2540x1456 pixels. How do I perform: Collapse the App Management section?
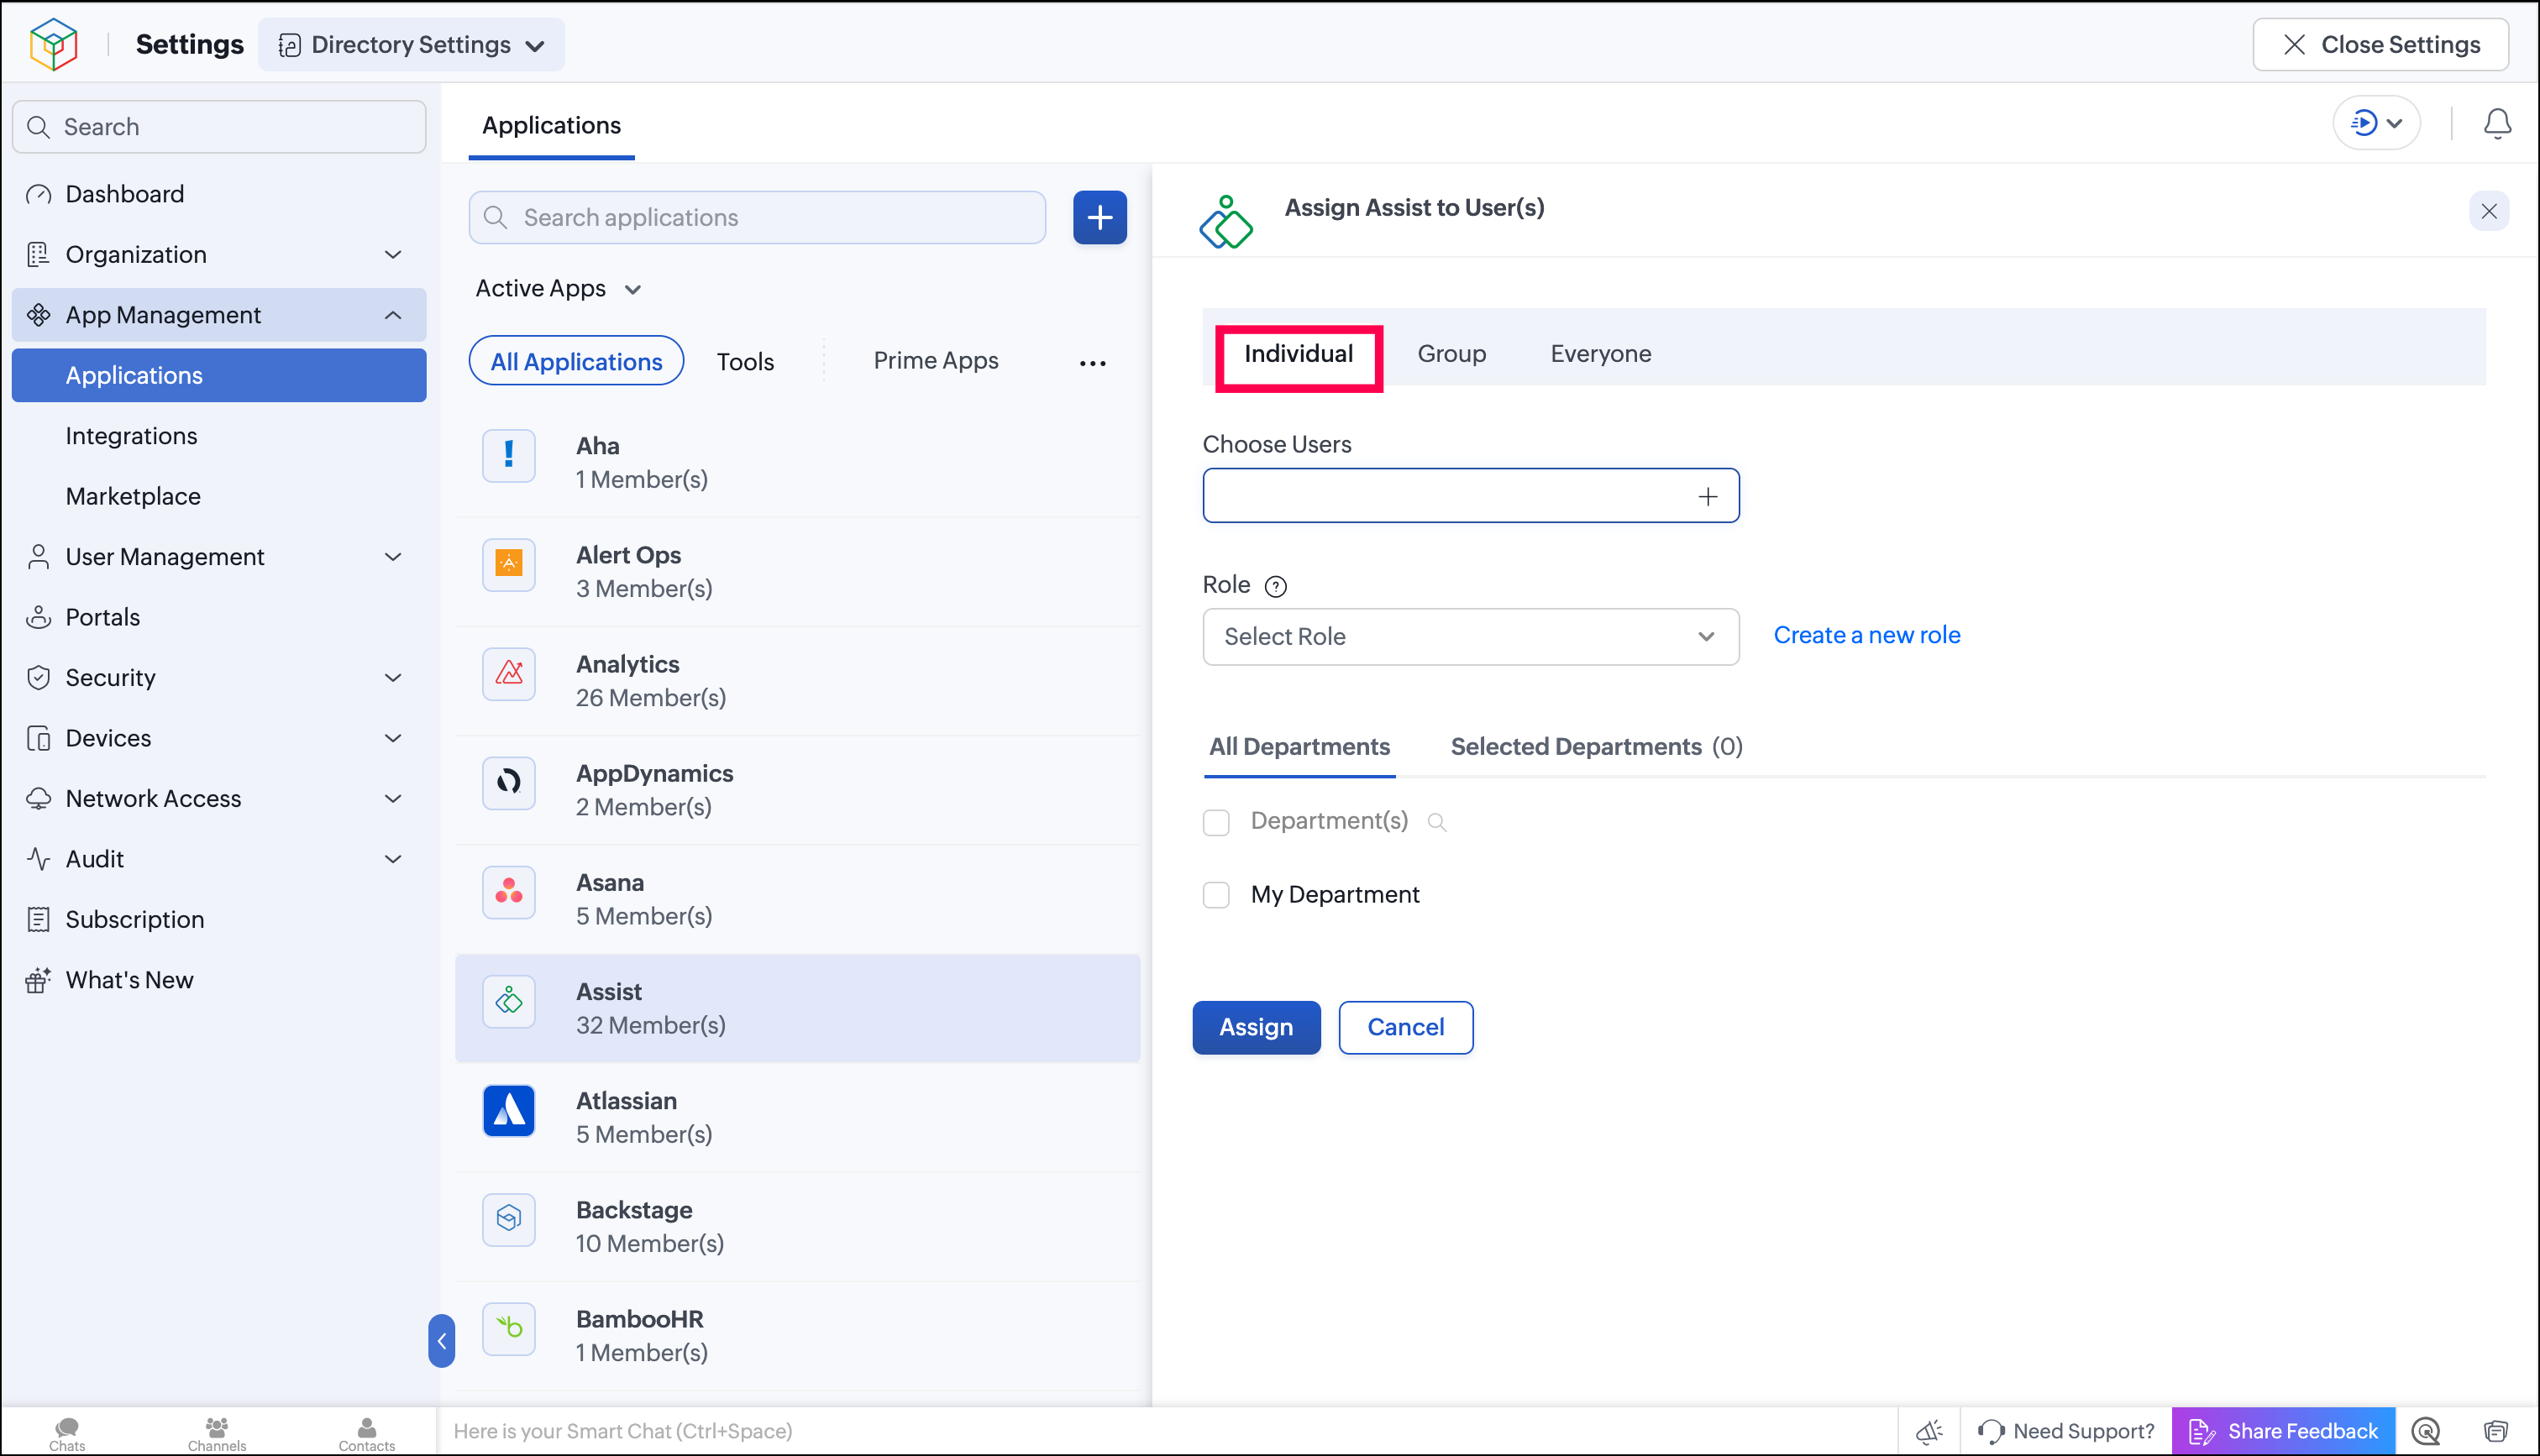click(219, 315)
